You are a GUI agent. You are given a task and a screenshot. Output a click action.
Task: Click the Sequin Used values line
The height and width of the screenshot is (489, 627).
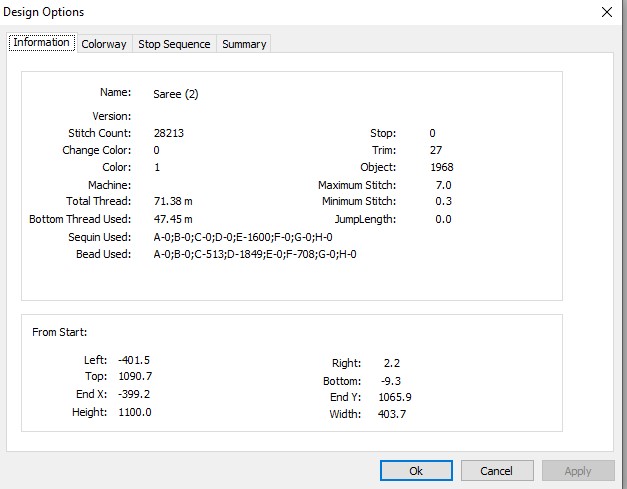[243, 237]
